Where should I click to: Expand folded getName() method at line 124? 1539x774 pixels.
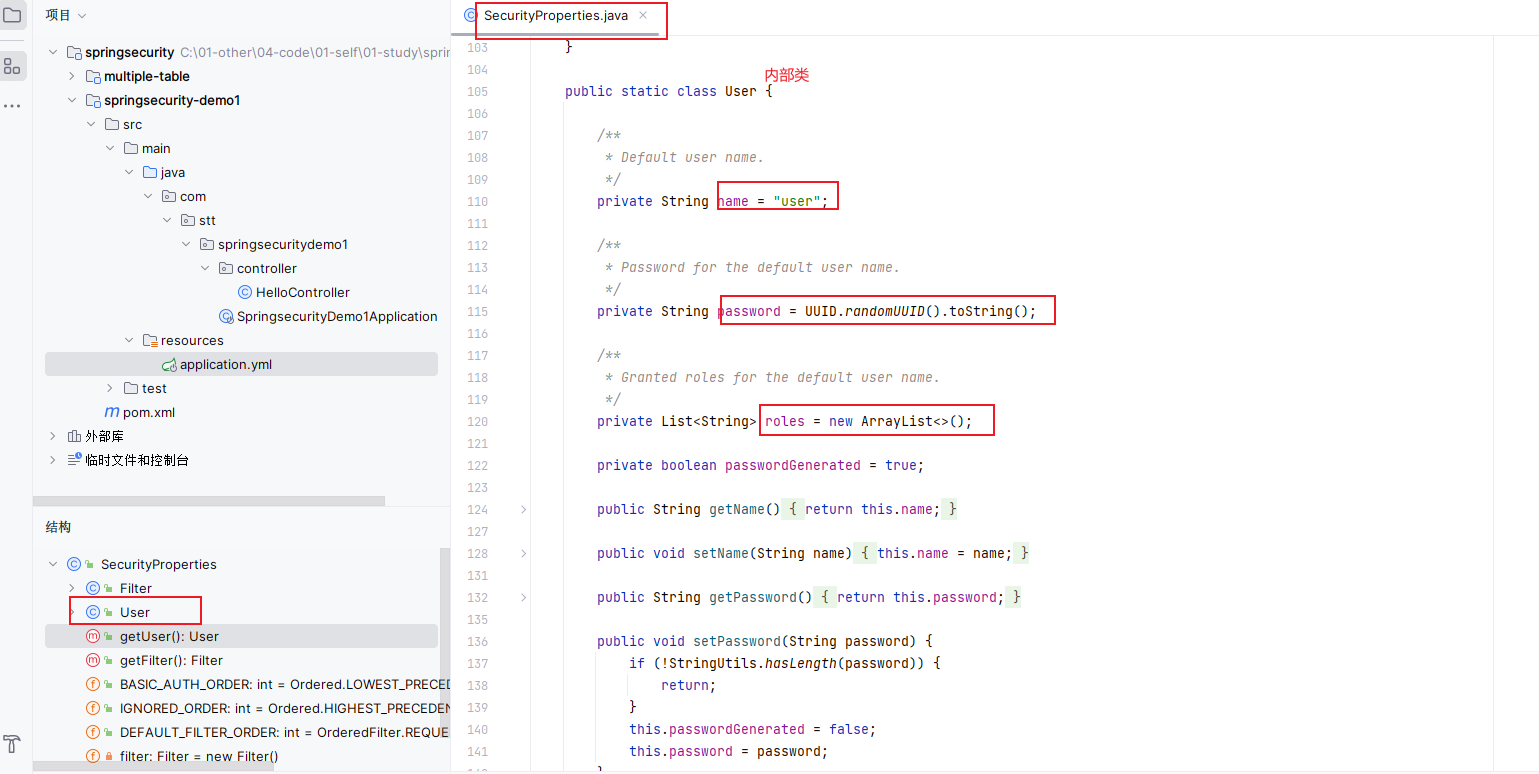(x=523, y=509)
